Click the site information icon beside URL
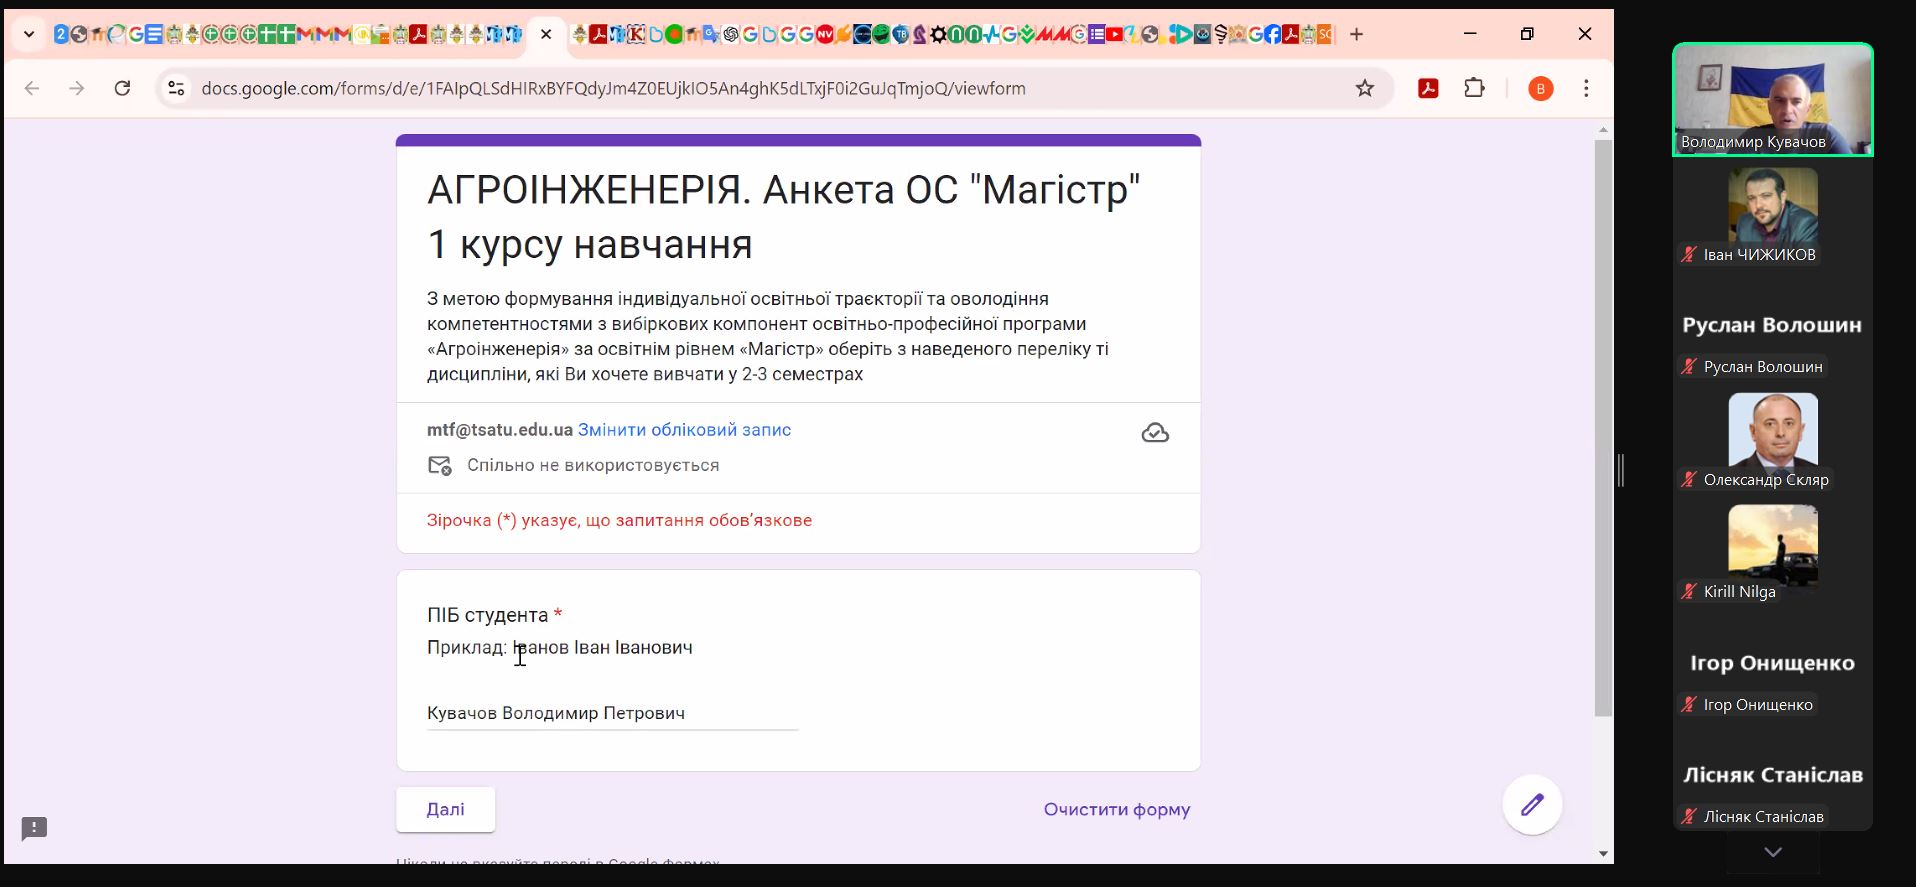 click(176, 88)
